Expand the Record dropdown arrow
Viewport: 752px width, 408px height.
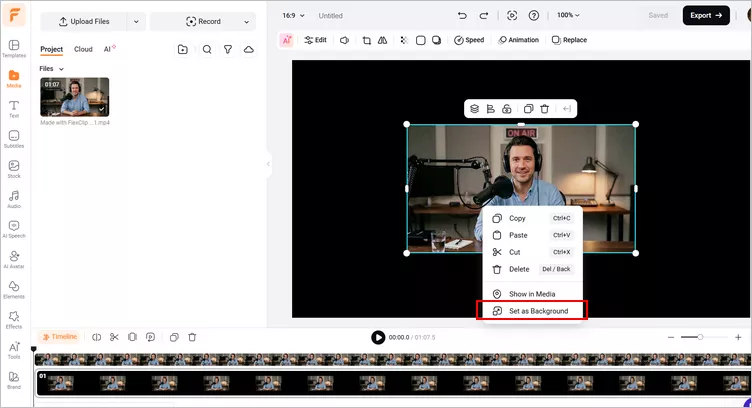pos(247,22)
